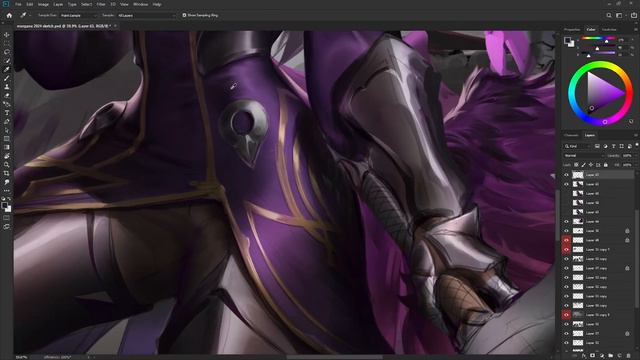Open the Edit Toolbar three-dots button
The width and height of the screenshot is (640, 360).
tap(7, 191)
